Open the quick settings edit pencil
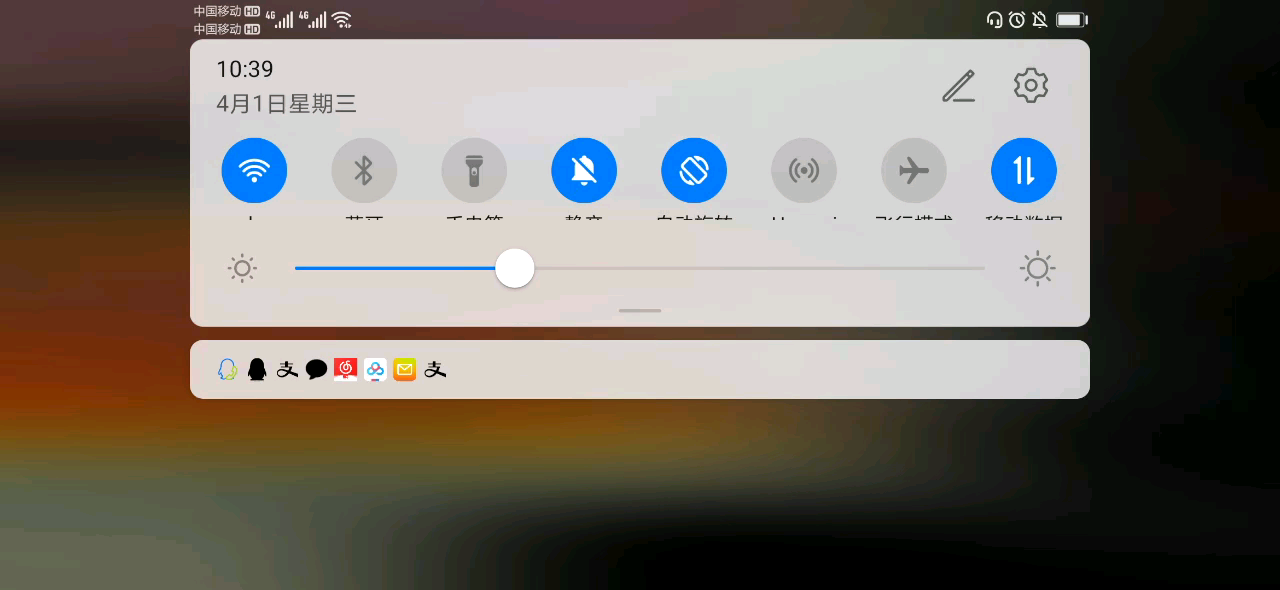Screen dimensions: 1280x590 pyautogui.click(x=959, y=86)
